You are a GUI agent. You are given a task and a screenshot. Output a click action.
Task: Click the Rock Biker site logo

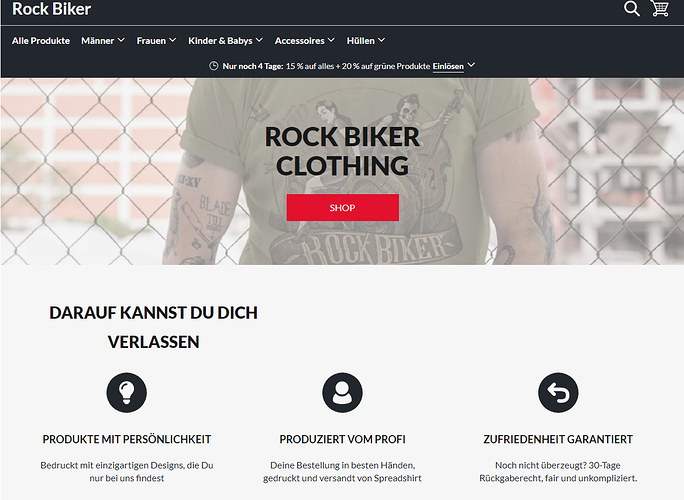tap(51, 9)
